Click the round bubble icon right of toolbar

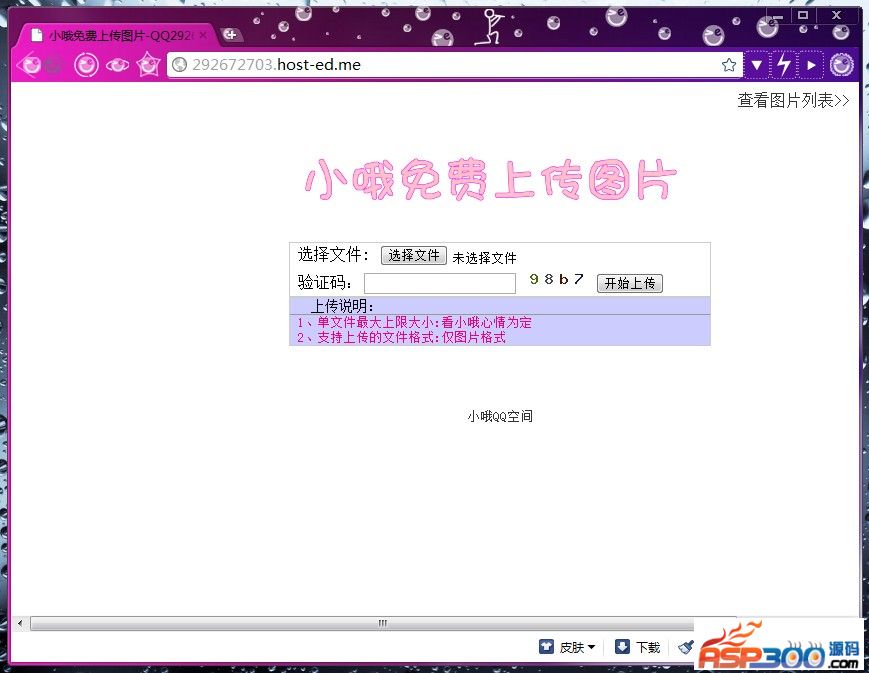tap(842, 65)
